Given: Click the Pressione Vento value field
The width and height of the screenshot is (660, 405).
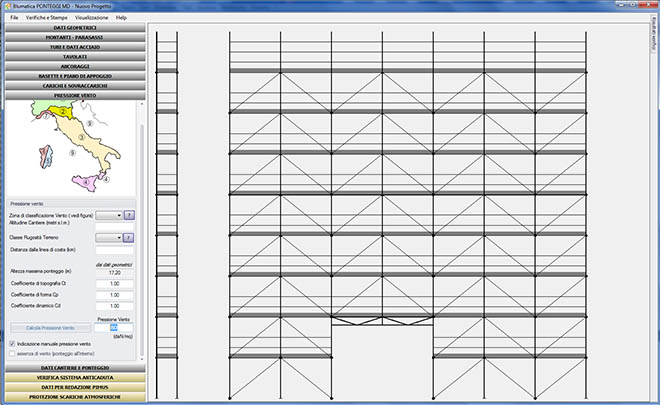Looking at the screenshot, I should click(114, 327).
